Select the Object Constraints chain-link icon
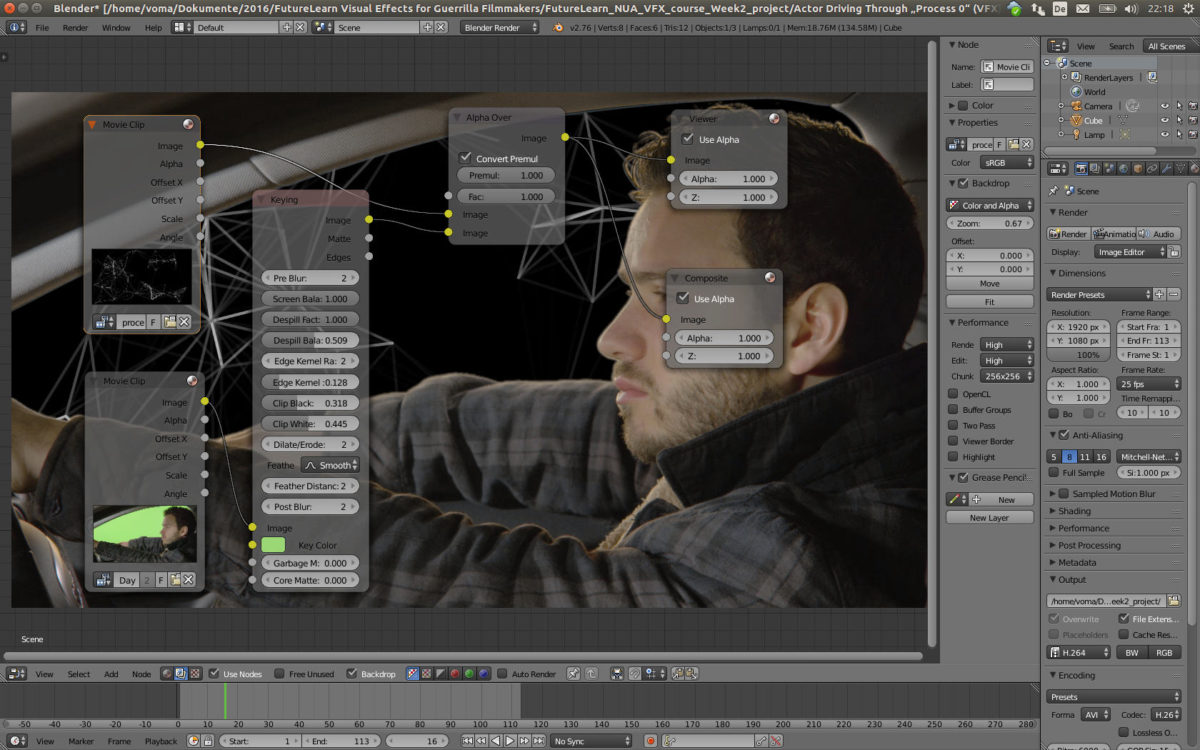 click(x=1151, y=169)
